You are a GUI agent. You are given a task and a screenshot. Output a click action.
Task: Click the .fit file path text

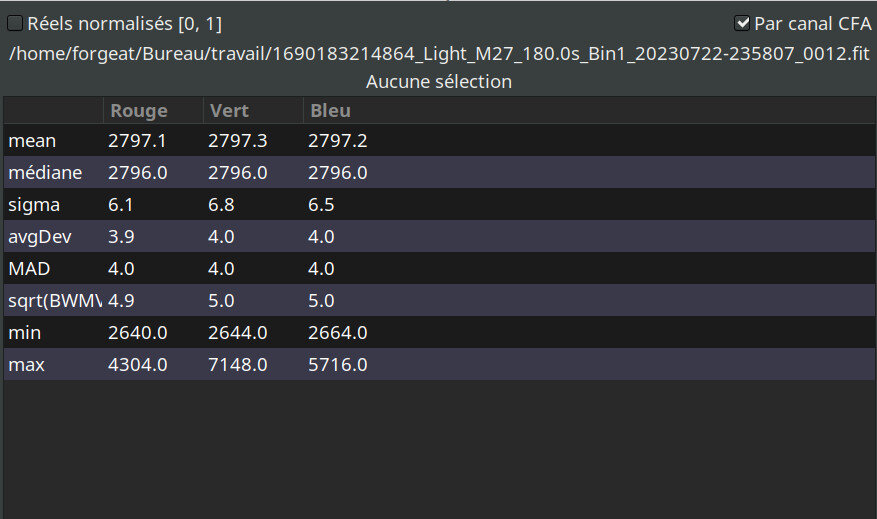[x=438, y=53]
